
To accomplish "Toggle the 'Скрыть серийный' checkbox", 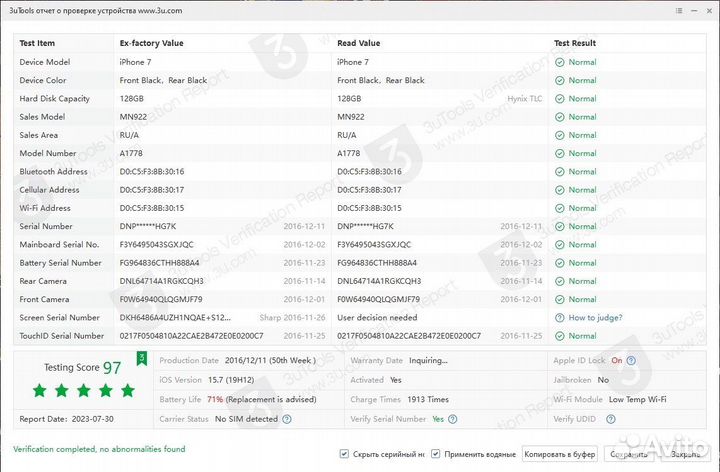I will coord(344,454).
